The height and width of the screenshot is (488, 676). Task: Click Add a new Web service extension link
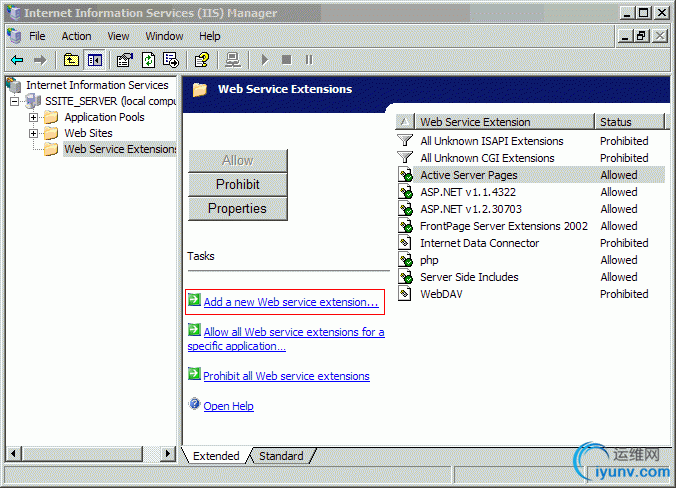291,302
